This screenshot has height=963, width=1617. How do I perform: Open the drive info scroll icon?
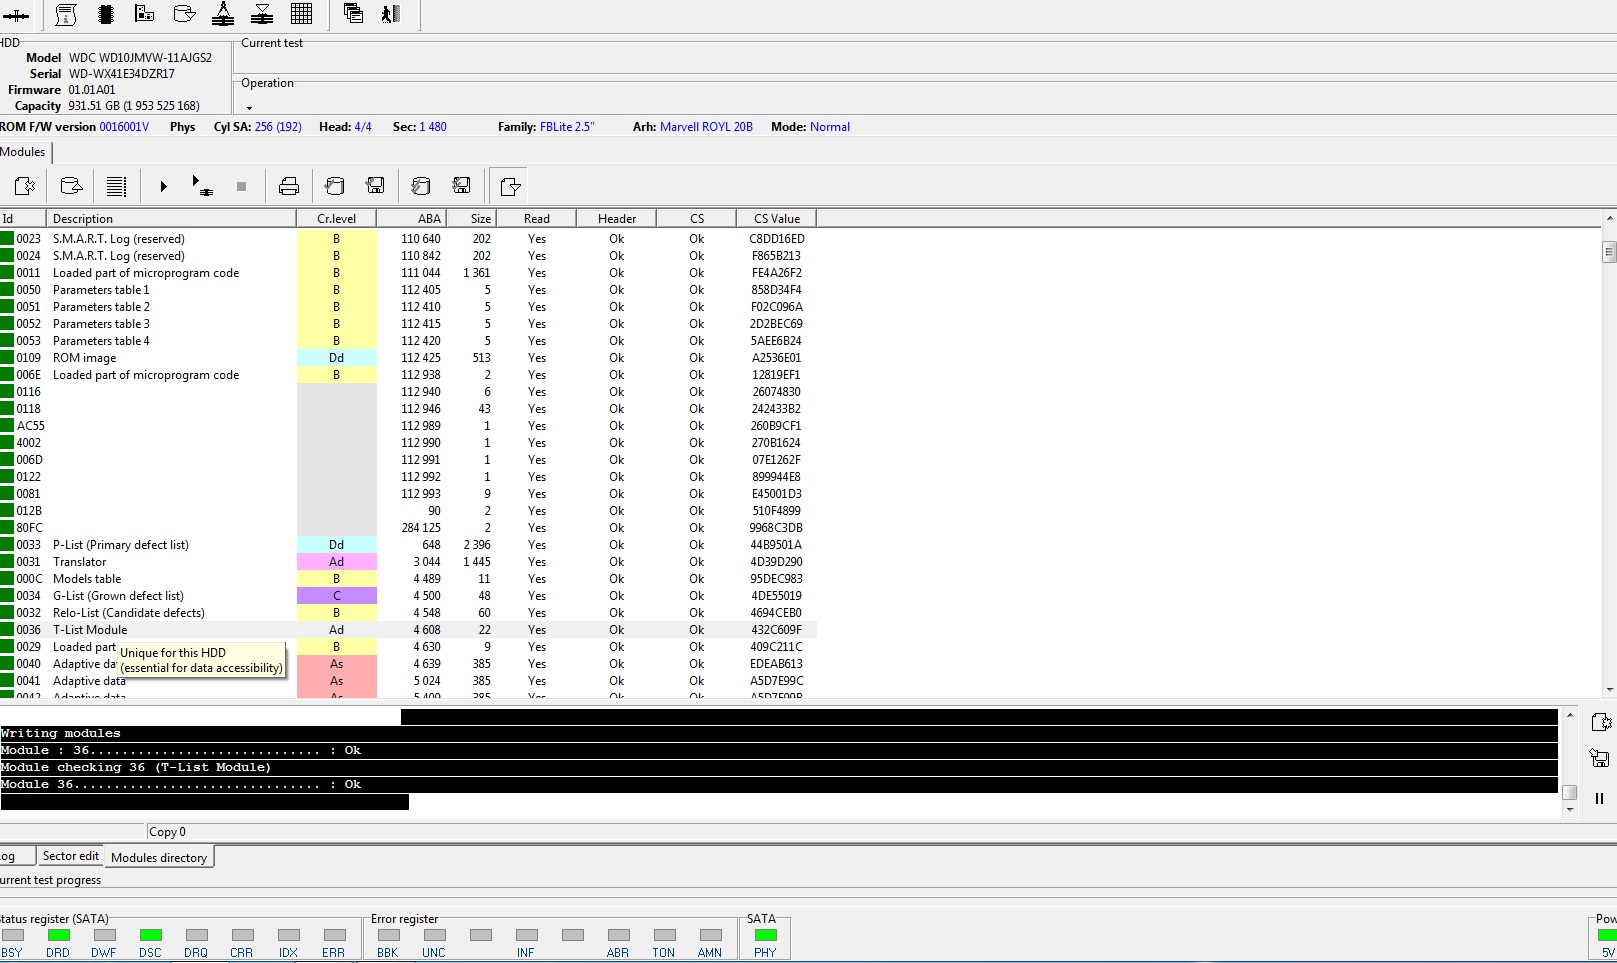point(66,14)
